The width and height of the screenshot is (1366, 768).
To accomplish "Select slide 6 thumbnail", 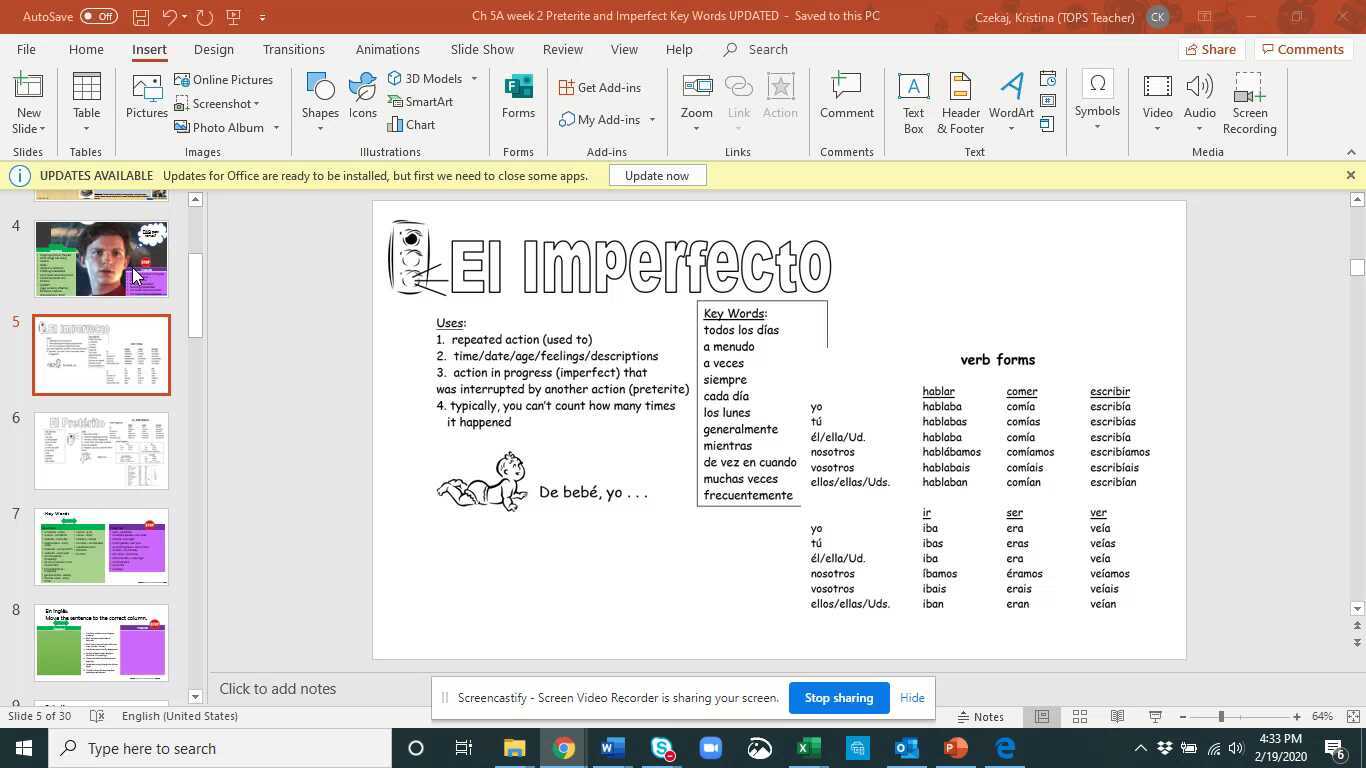I will [x=101, y=449].
